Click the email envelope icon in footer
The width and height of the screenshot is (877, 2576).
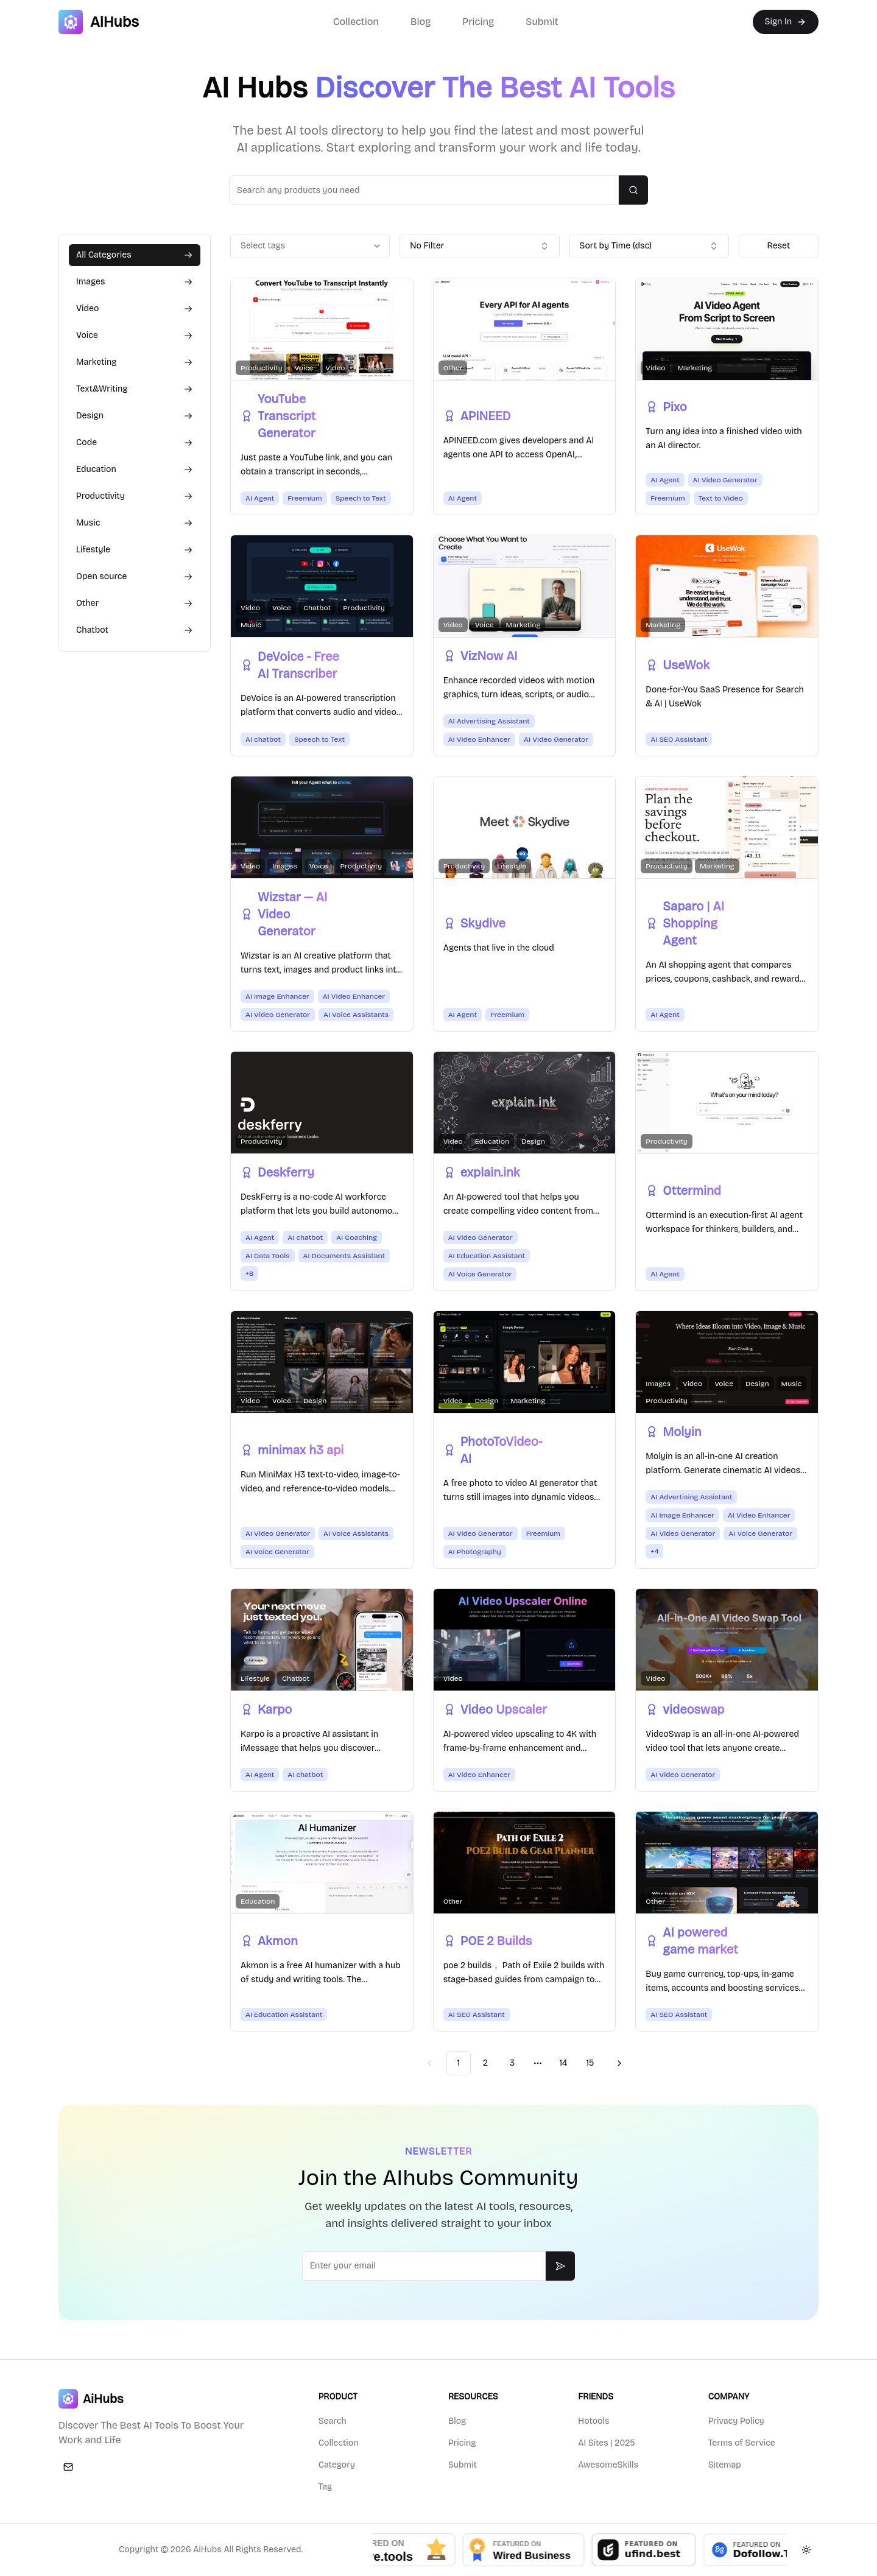pos(68,2466)
